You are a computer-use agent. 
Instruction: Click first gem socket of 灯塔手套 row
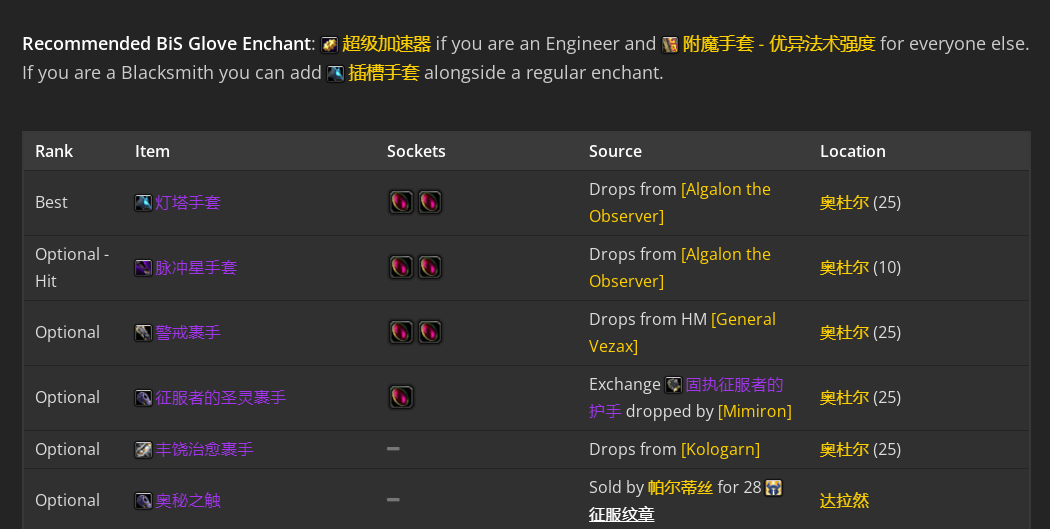pyautogui.click(x=401, y=203)
